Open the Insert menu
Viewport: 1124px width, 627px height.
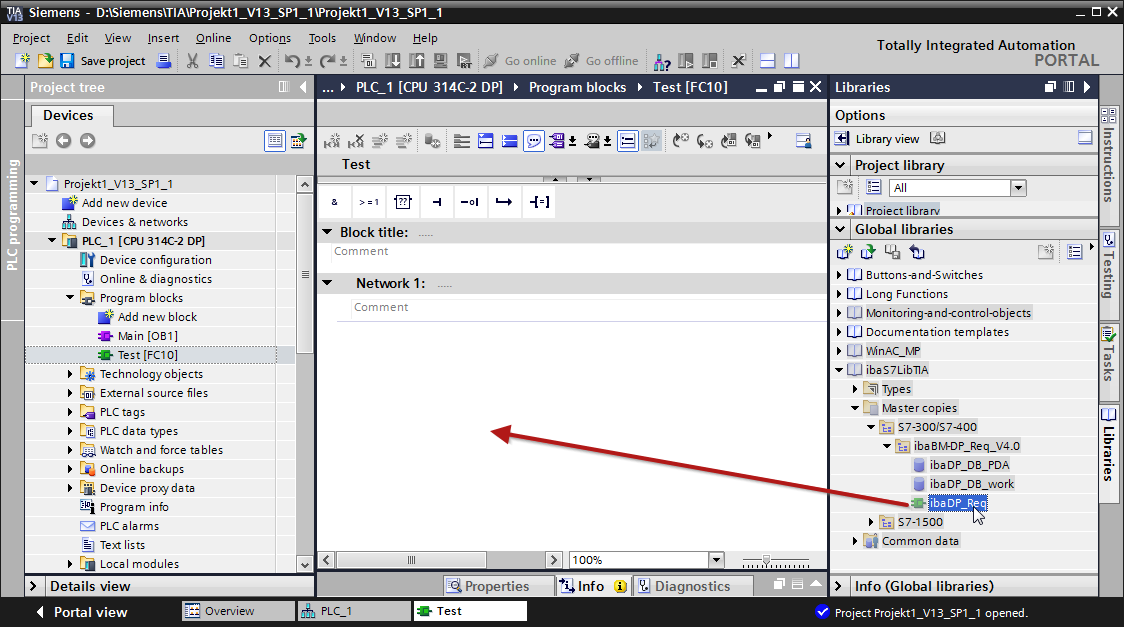click(x=163, y=38)
